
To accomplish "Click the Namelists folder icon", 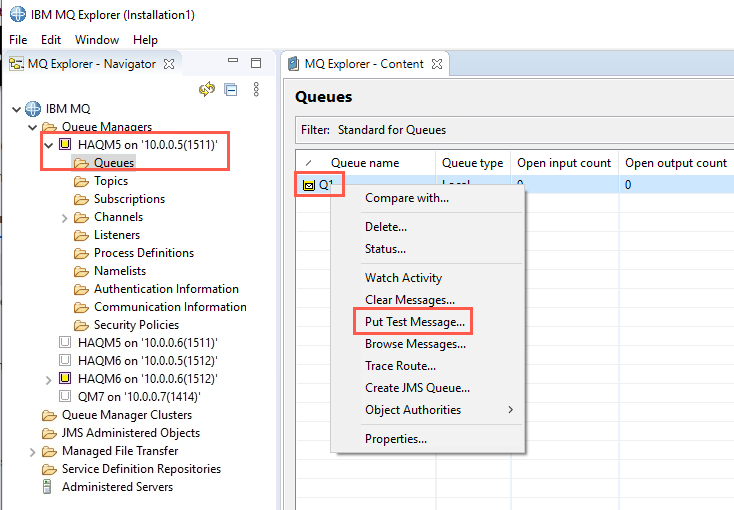I will [x=81, y=271].
